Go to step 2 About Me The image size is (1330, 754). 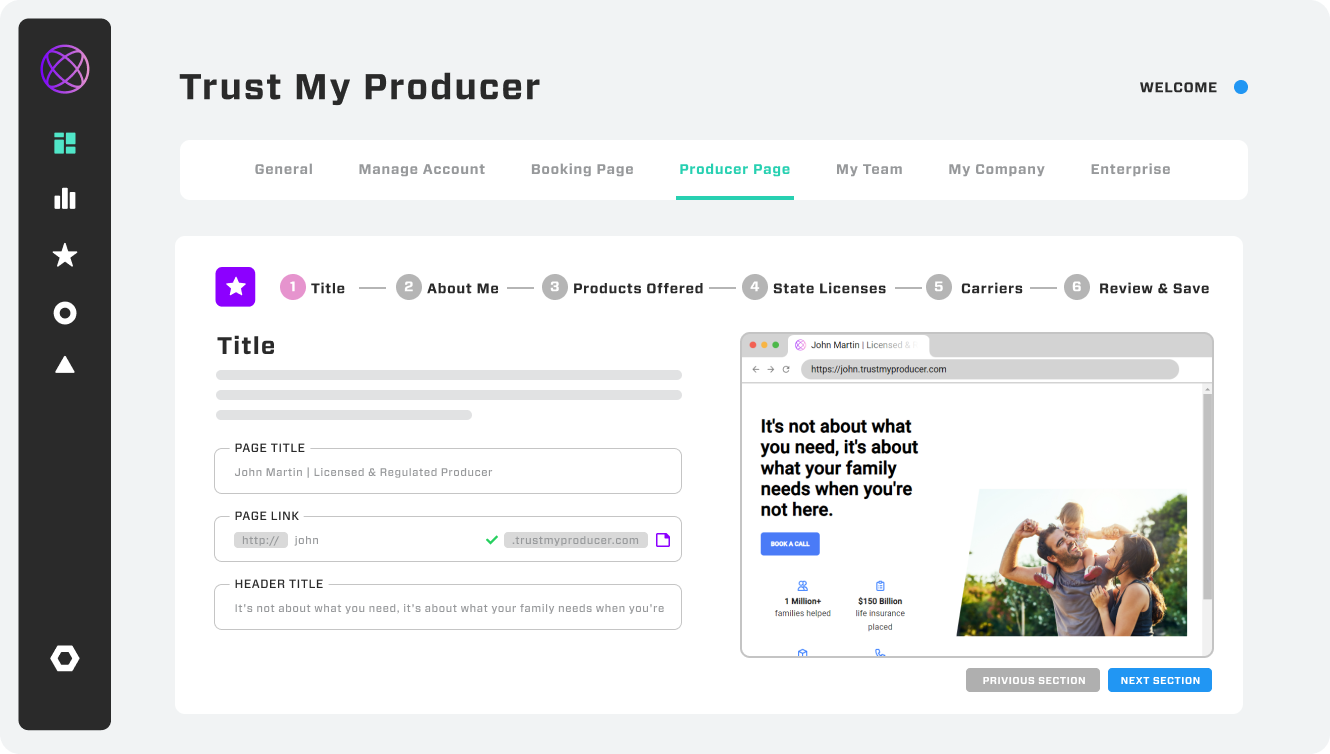448,288
